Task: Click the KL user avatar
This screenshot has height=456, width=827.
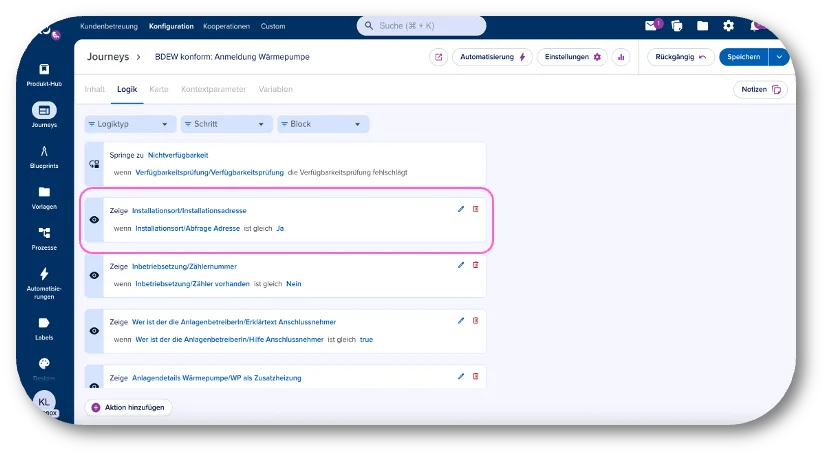Action: pos(44,402)
